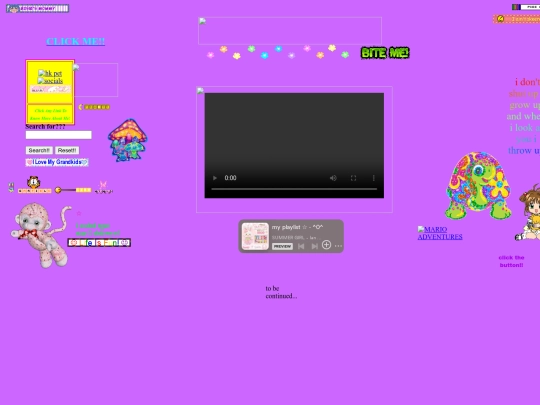The image size is (540, 405).
Task: Click the 'my playlist' title text
Action: coord(297,227)
